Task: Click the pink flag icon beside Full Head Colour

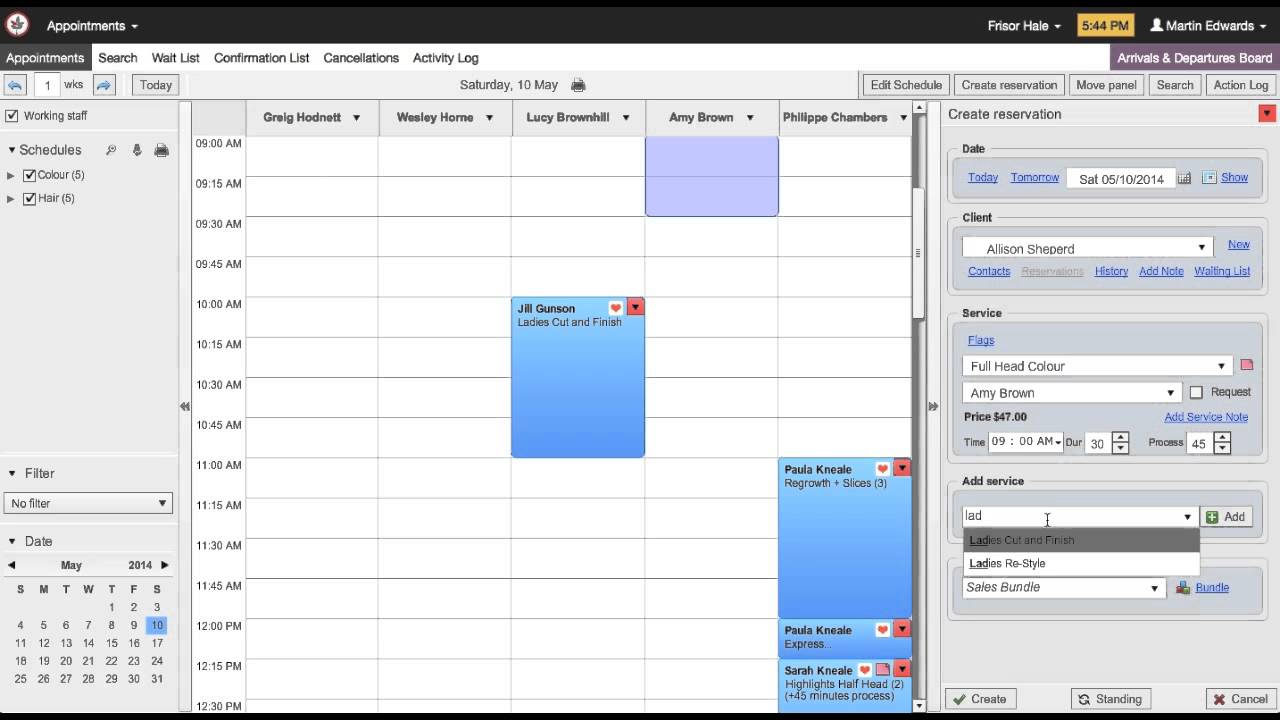Action: tap(1246, 366)
